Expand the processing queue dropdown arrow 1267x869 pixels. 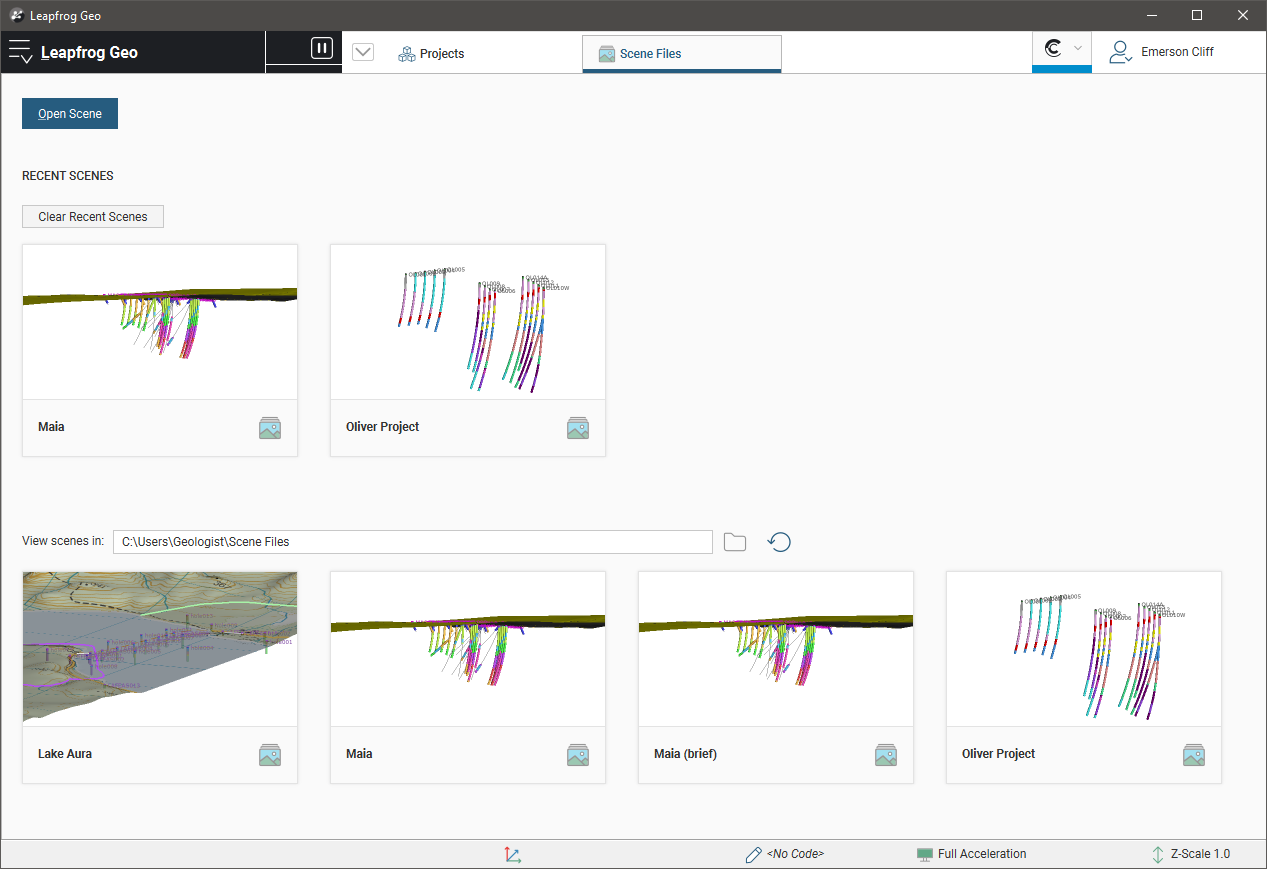tap(363, 52)
